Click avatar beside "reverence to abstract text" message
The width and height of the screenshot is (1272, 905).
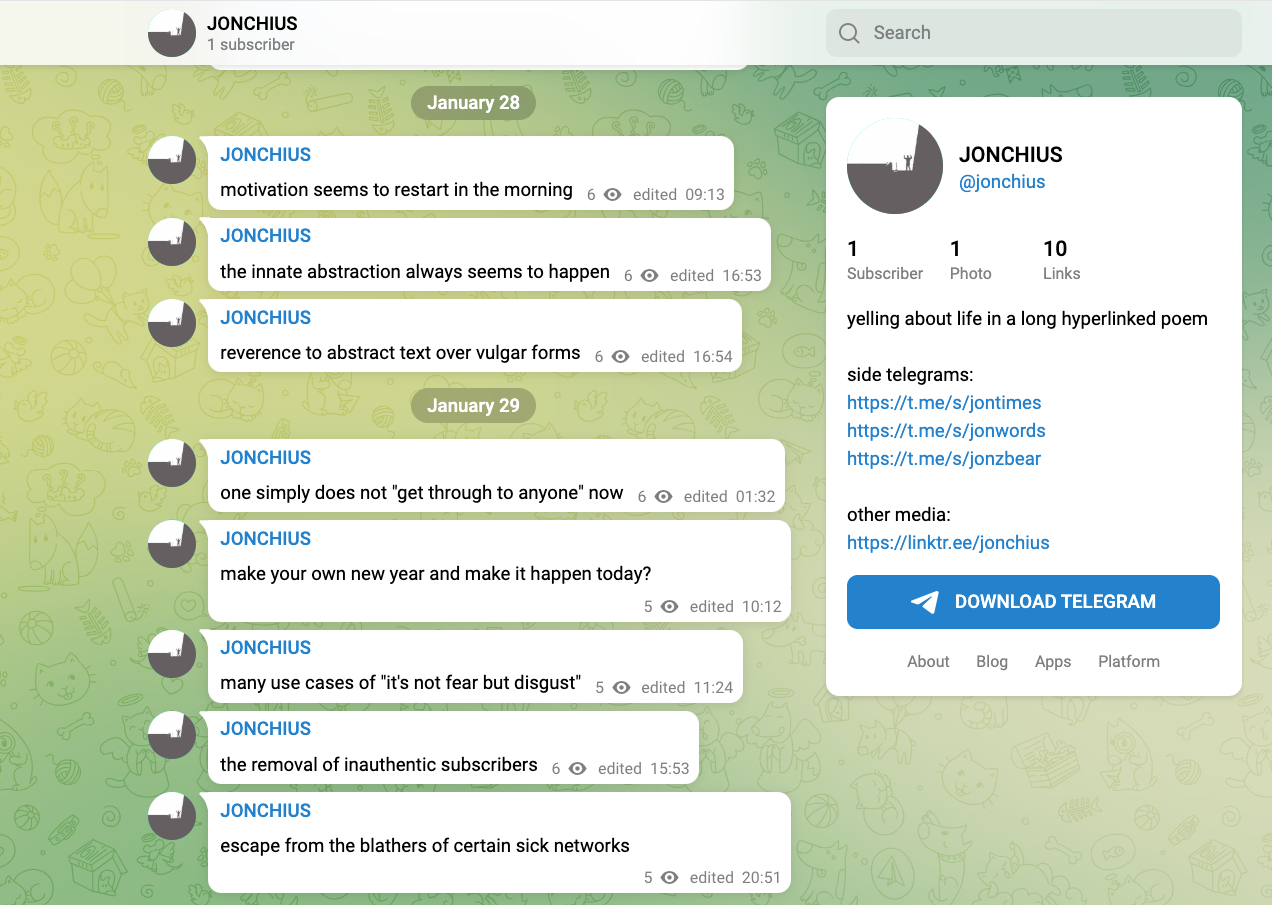click(x=172, y=323)
